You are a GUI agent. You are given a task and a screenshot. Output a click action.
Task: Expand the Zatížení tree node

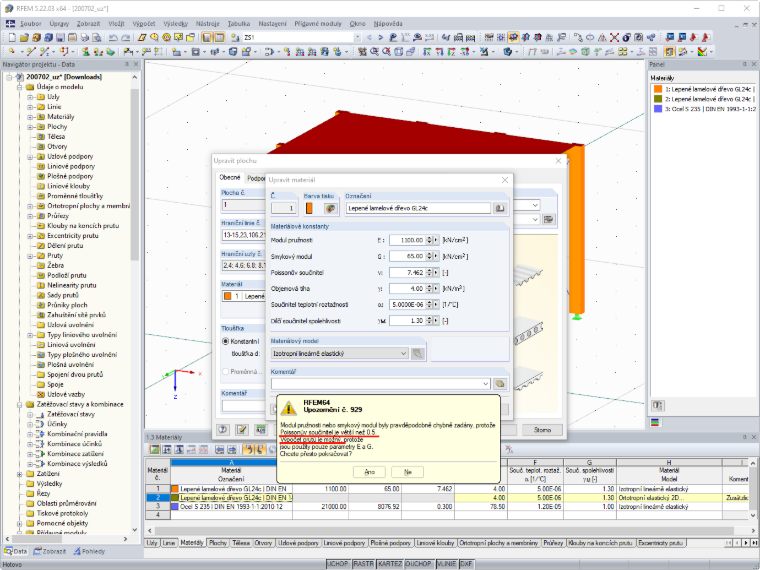pos(19,474)
